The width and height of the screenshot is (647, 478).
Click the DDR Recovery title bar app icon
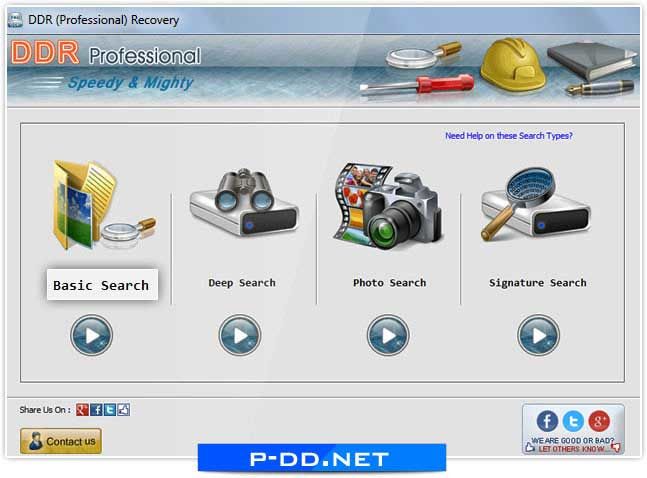pos(16,20)
